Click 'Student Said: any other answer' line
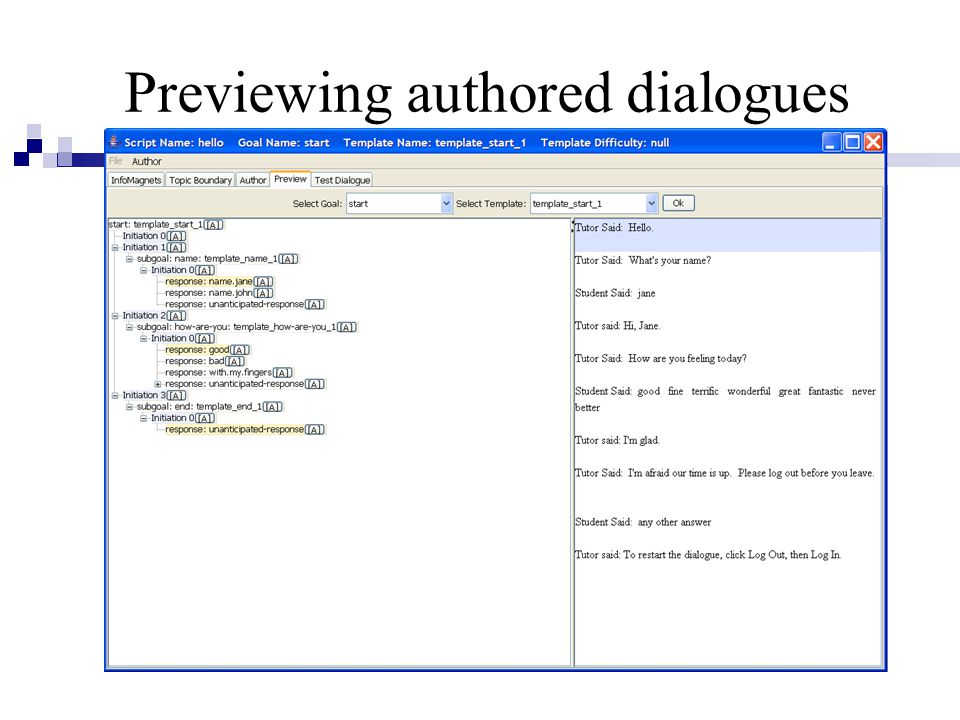Screen dimensions: 960x720 (x=643, y=522)
